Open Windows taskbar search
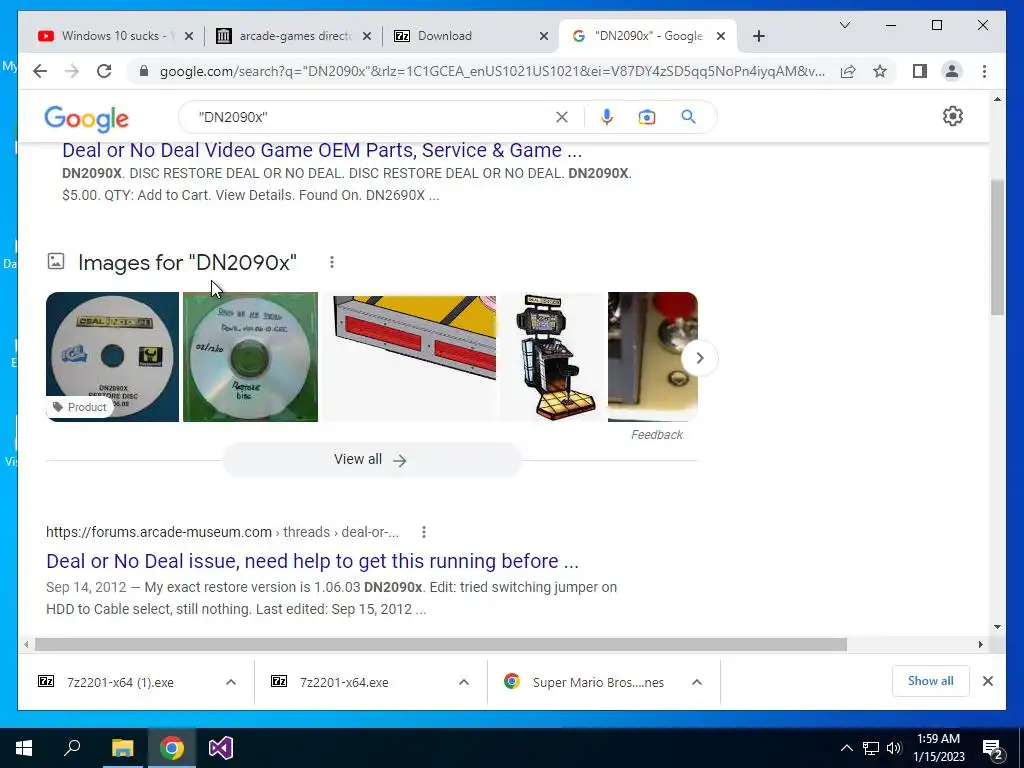 point(72,748)
